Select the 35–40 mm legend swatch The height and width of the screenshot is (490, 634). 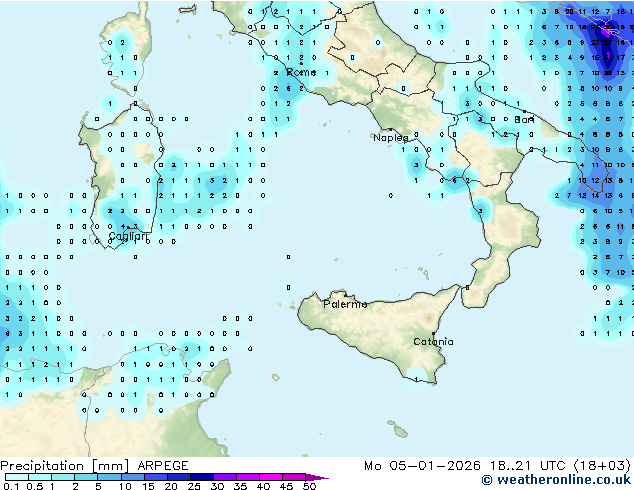(x=247, y=477)
